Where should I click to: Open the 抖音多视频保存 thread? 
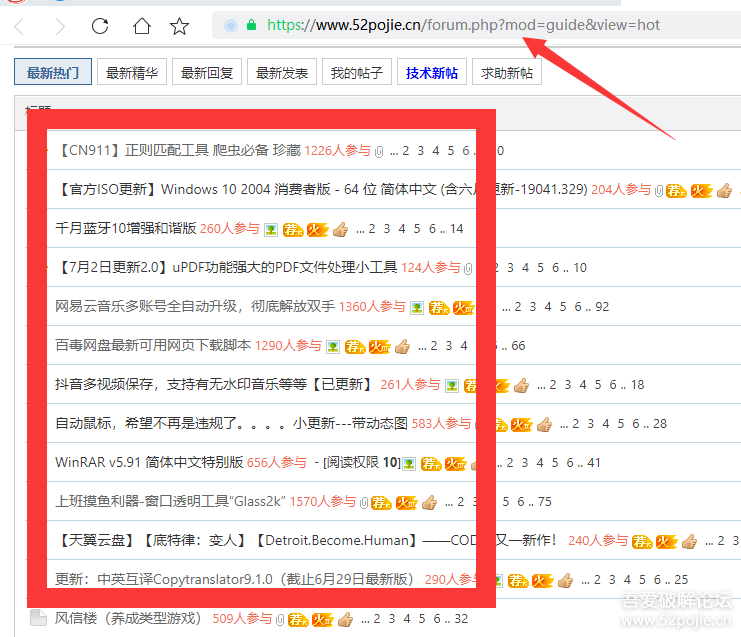215,384
